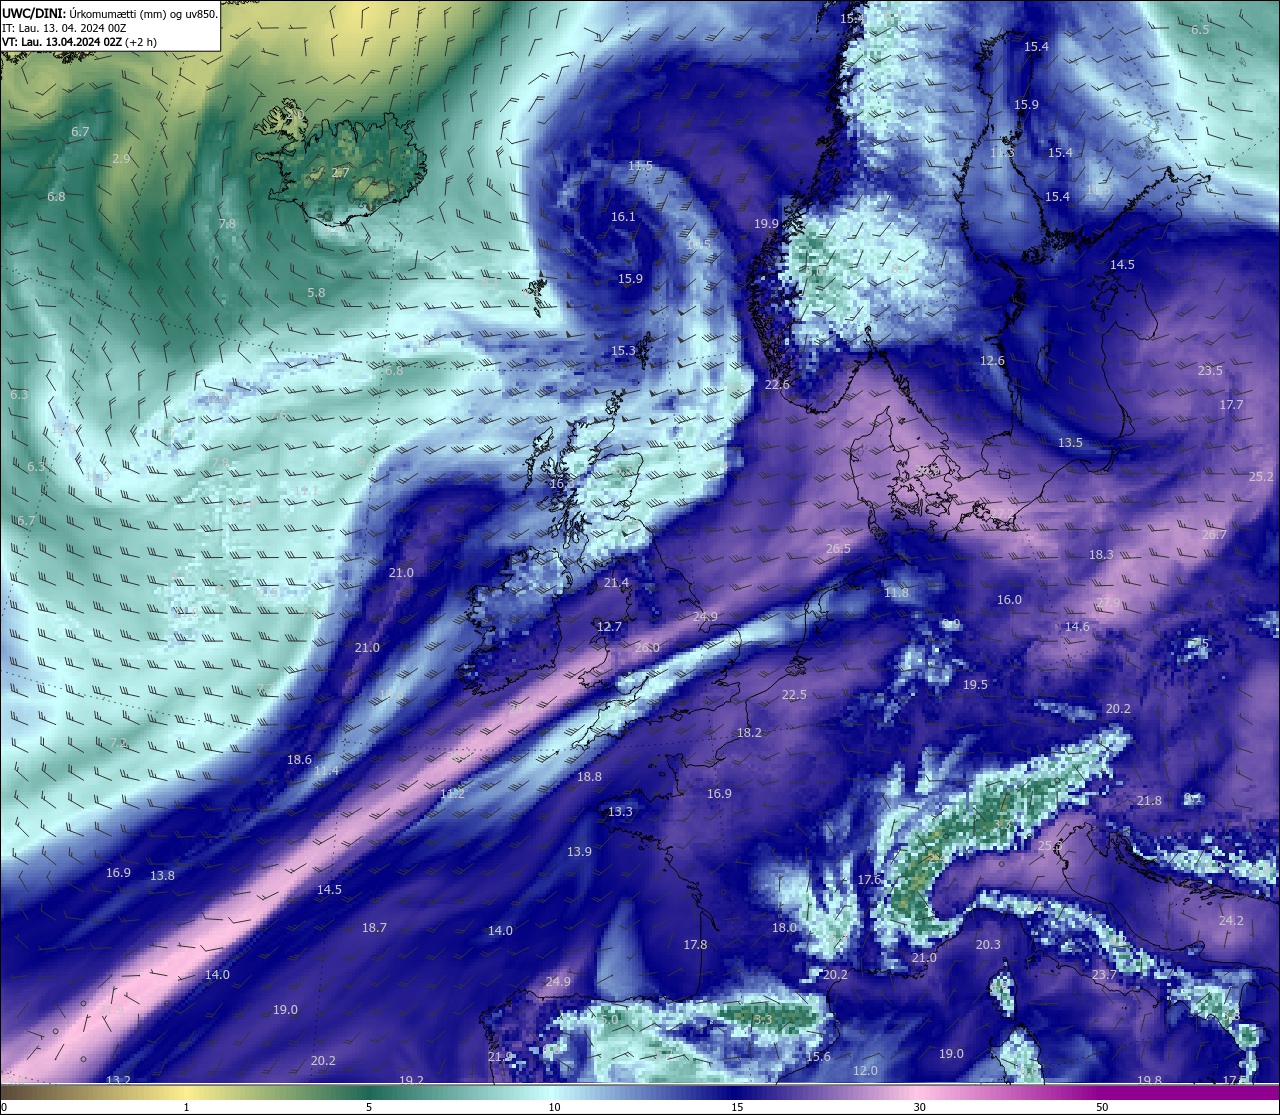Click the map value 12.7
Viewport: 1280px width, 1115px height.
pyautogui.click(x=609, y=627)
